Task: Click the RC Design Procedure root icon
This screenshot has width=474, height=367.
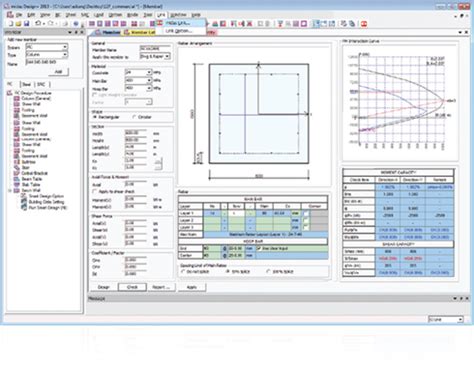Action: [10, 93]
